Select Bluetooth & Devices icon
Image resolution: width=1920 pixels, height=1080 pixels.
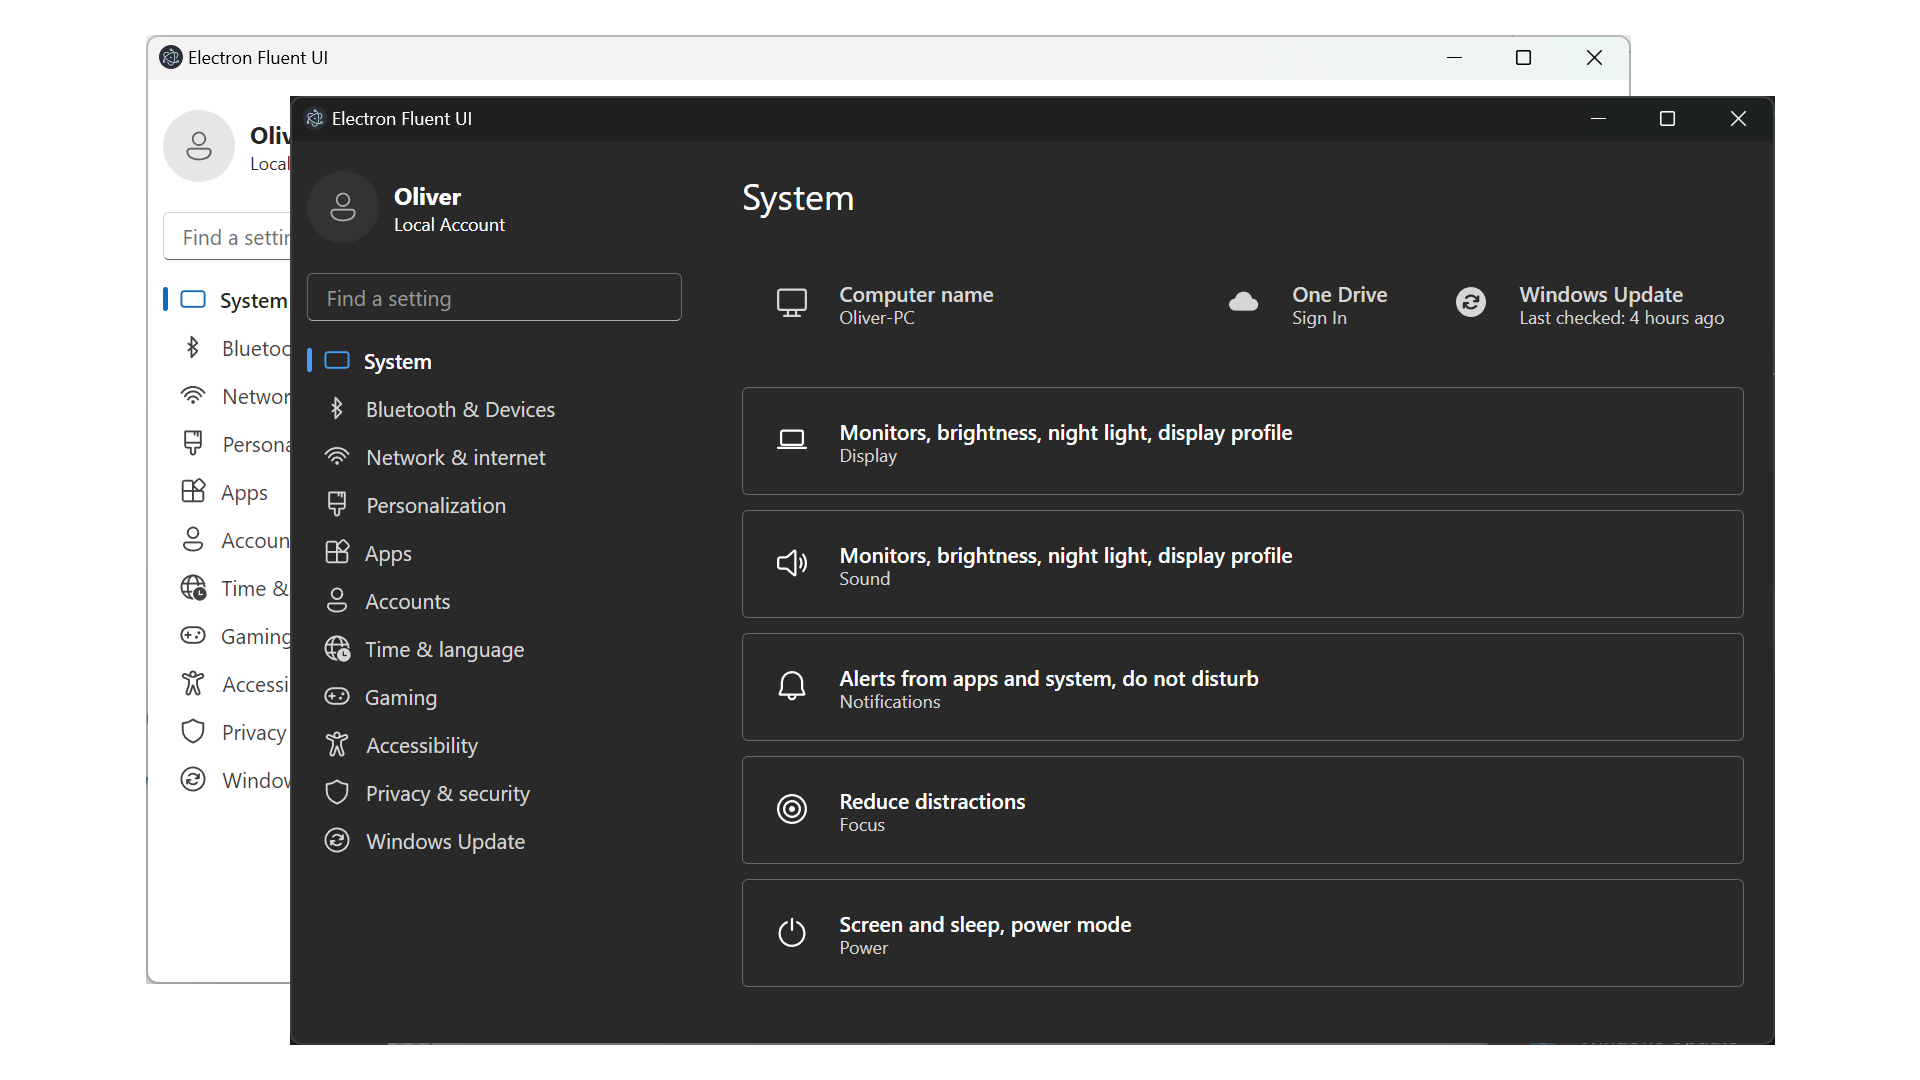pos(339,409)
